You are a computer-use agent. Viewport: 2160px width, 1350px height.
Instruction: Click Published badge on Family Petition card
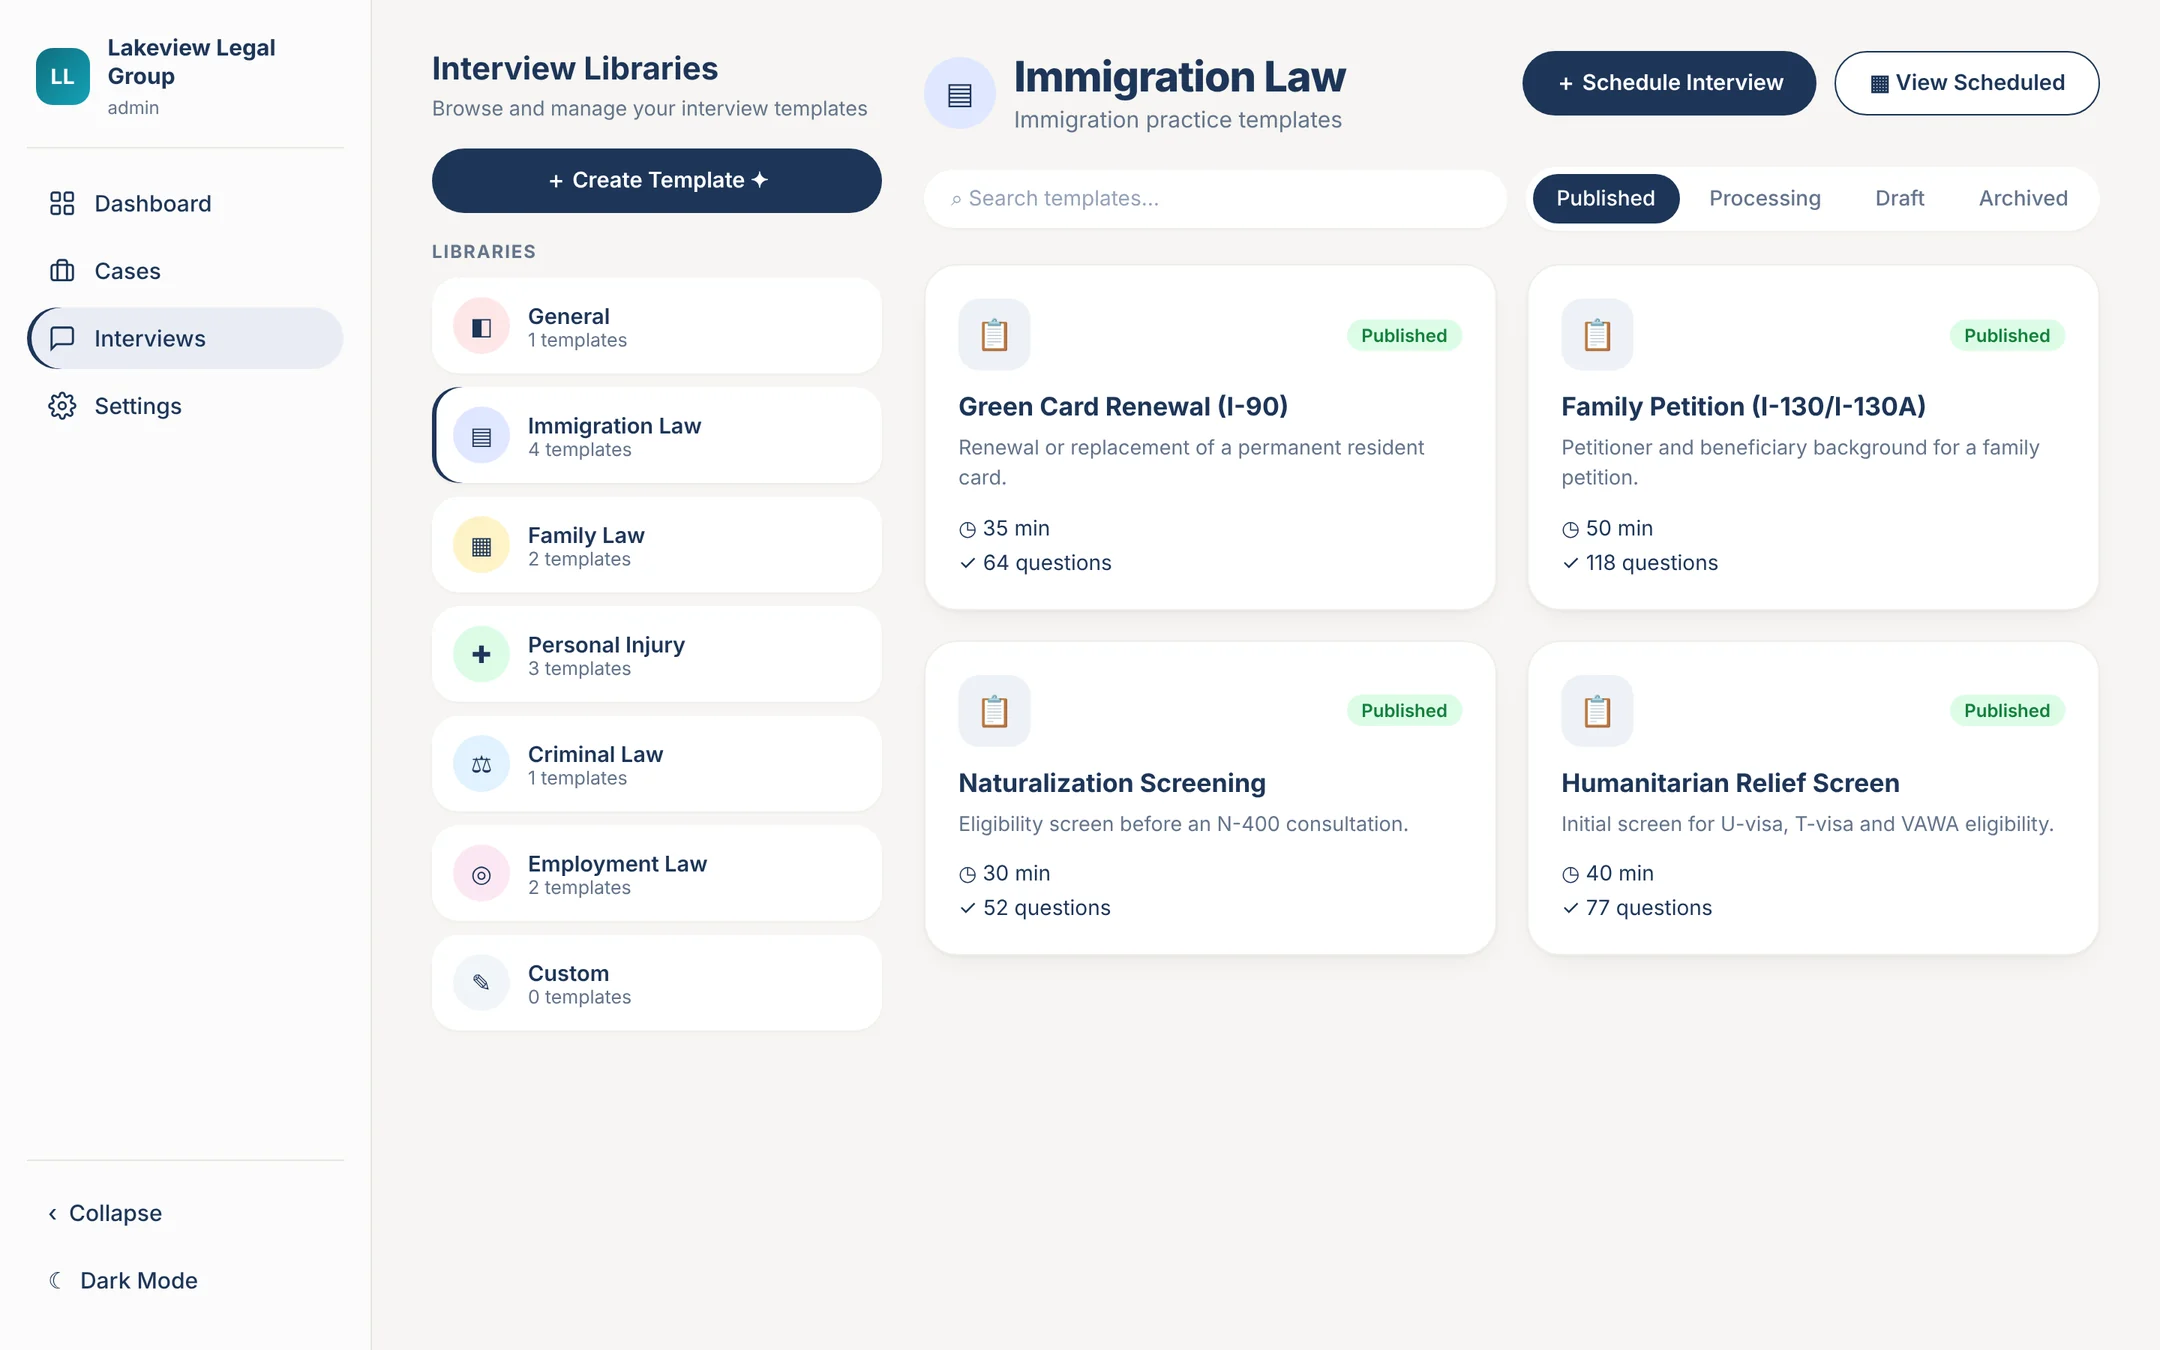point(2007,335)
